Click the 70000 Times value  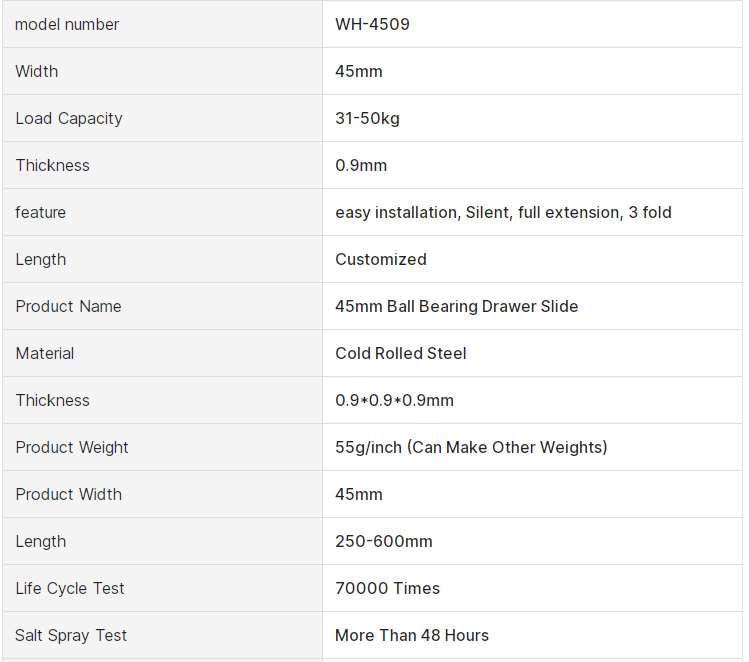pos(388,588)
